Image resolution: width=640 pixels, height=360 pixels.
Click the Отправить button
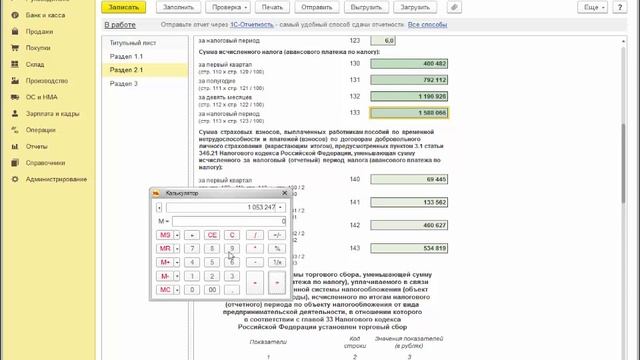317,7
